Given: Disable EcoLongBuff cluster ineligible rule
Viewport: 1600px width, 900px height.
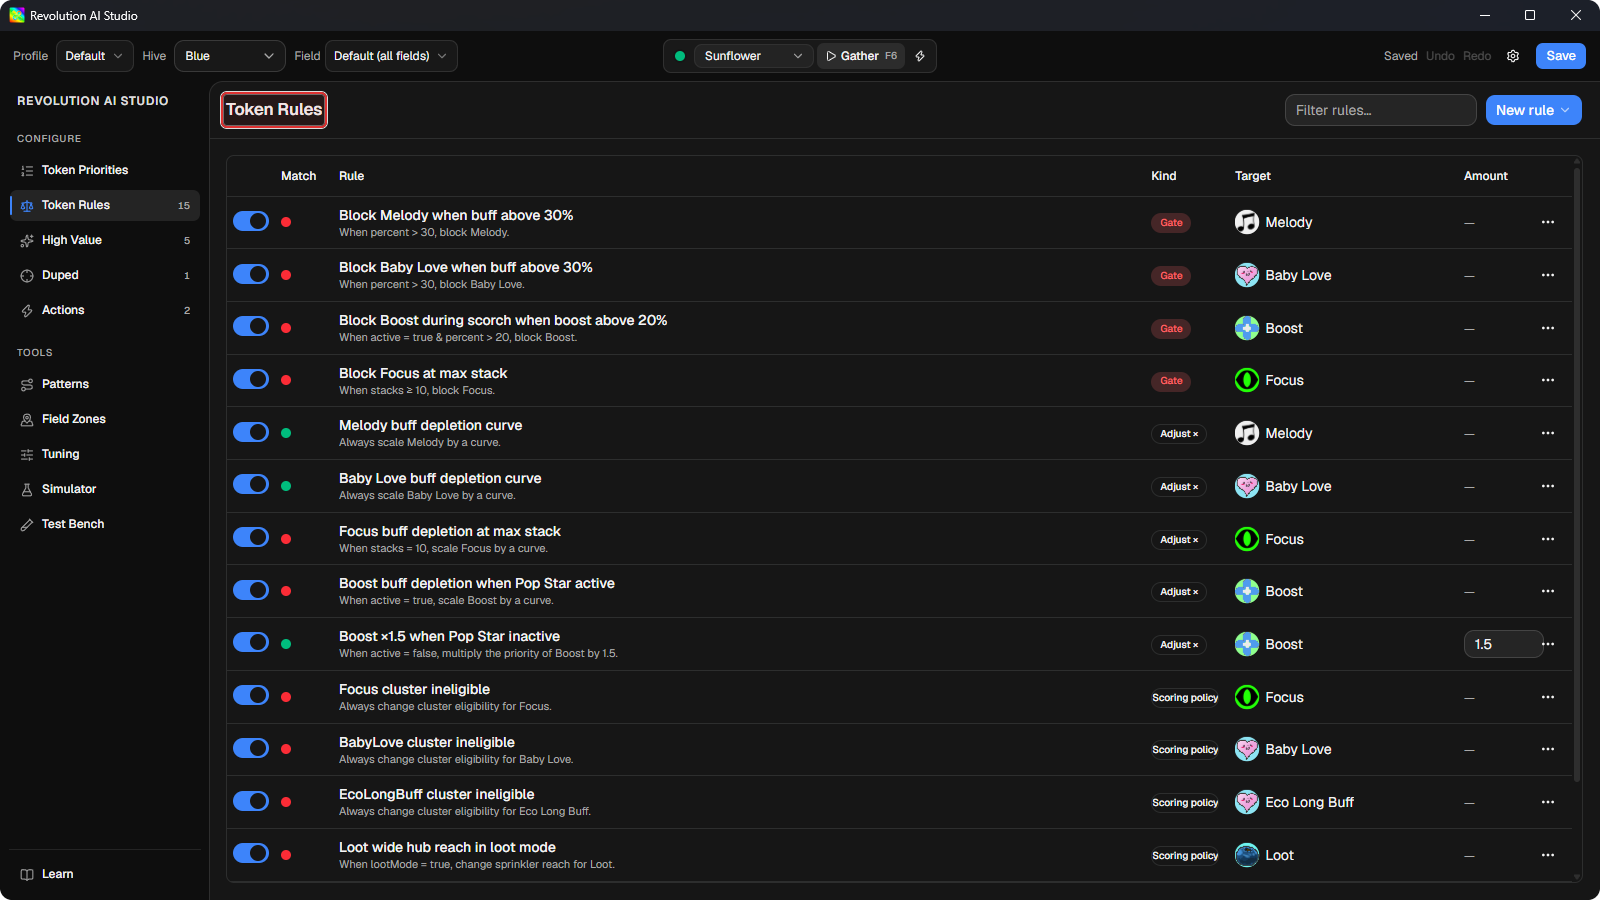Looking at the screenshot, I should [251, 801].
